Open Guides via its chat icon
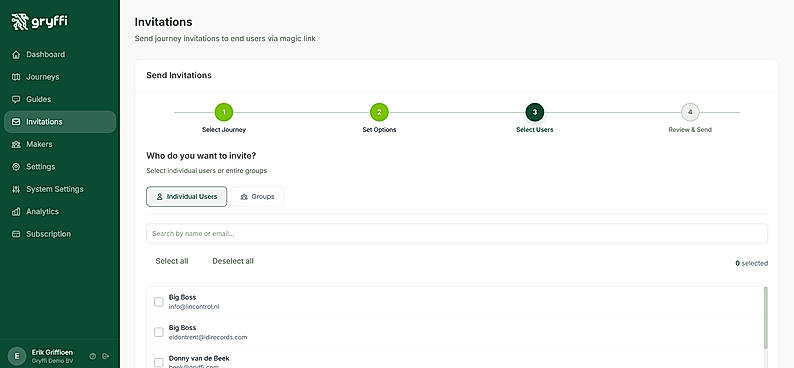Image resolution: width=794 pixels, height=368 pixels. coord(16,99)
